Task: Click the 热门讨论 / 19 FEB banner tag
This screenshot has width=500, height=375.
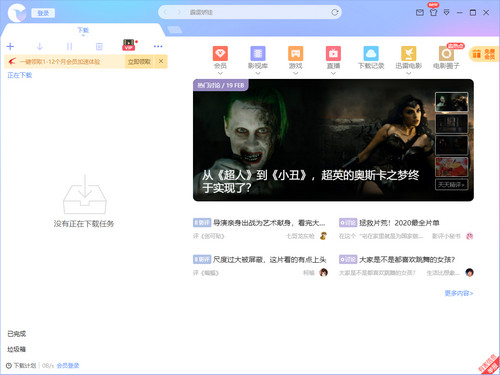Action: pyautogui.click(x=221, y=85)
